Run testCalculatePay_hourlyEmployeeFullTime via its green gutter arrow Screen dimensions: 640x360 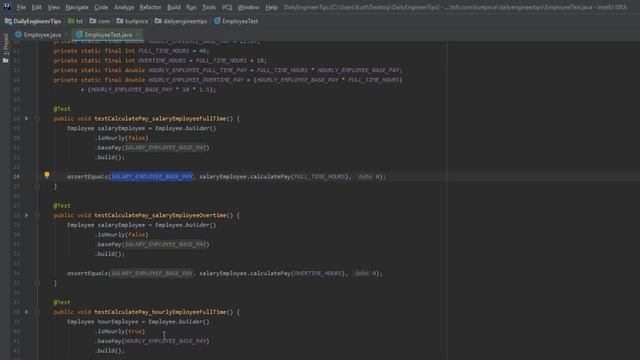(27, 312)
